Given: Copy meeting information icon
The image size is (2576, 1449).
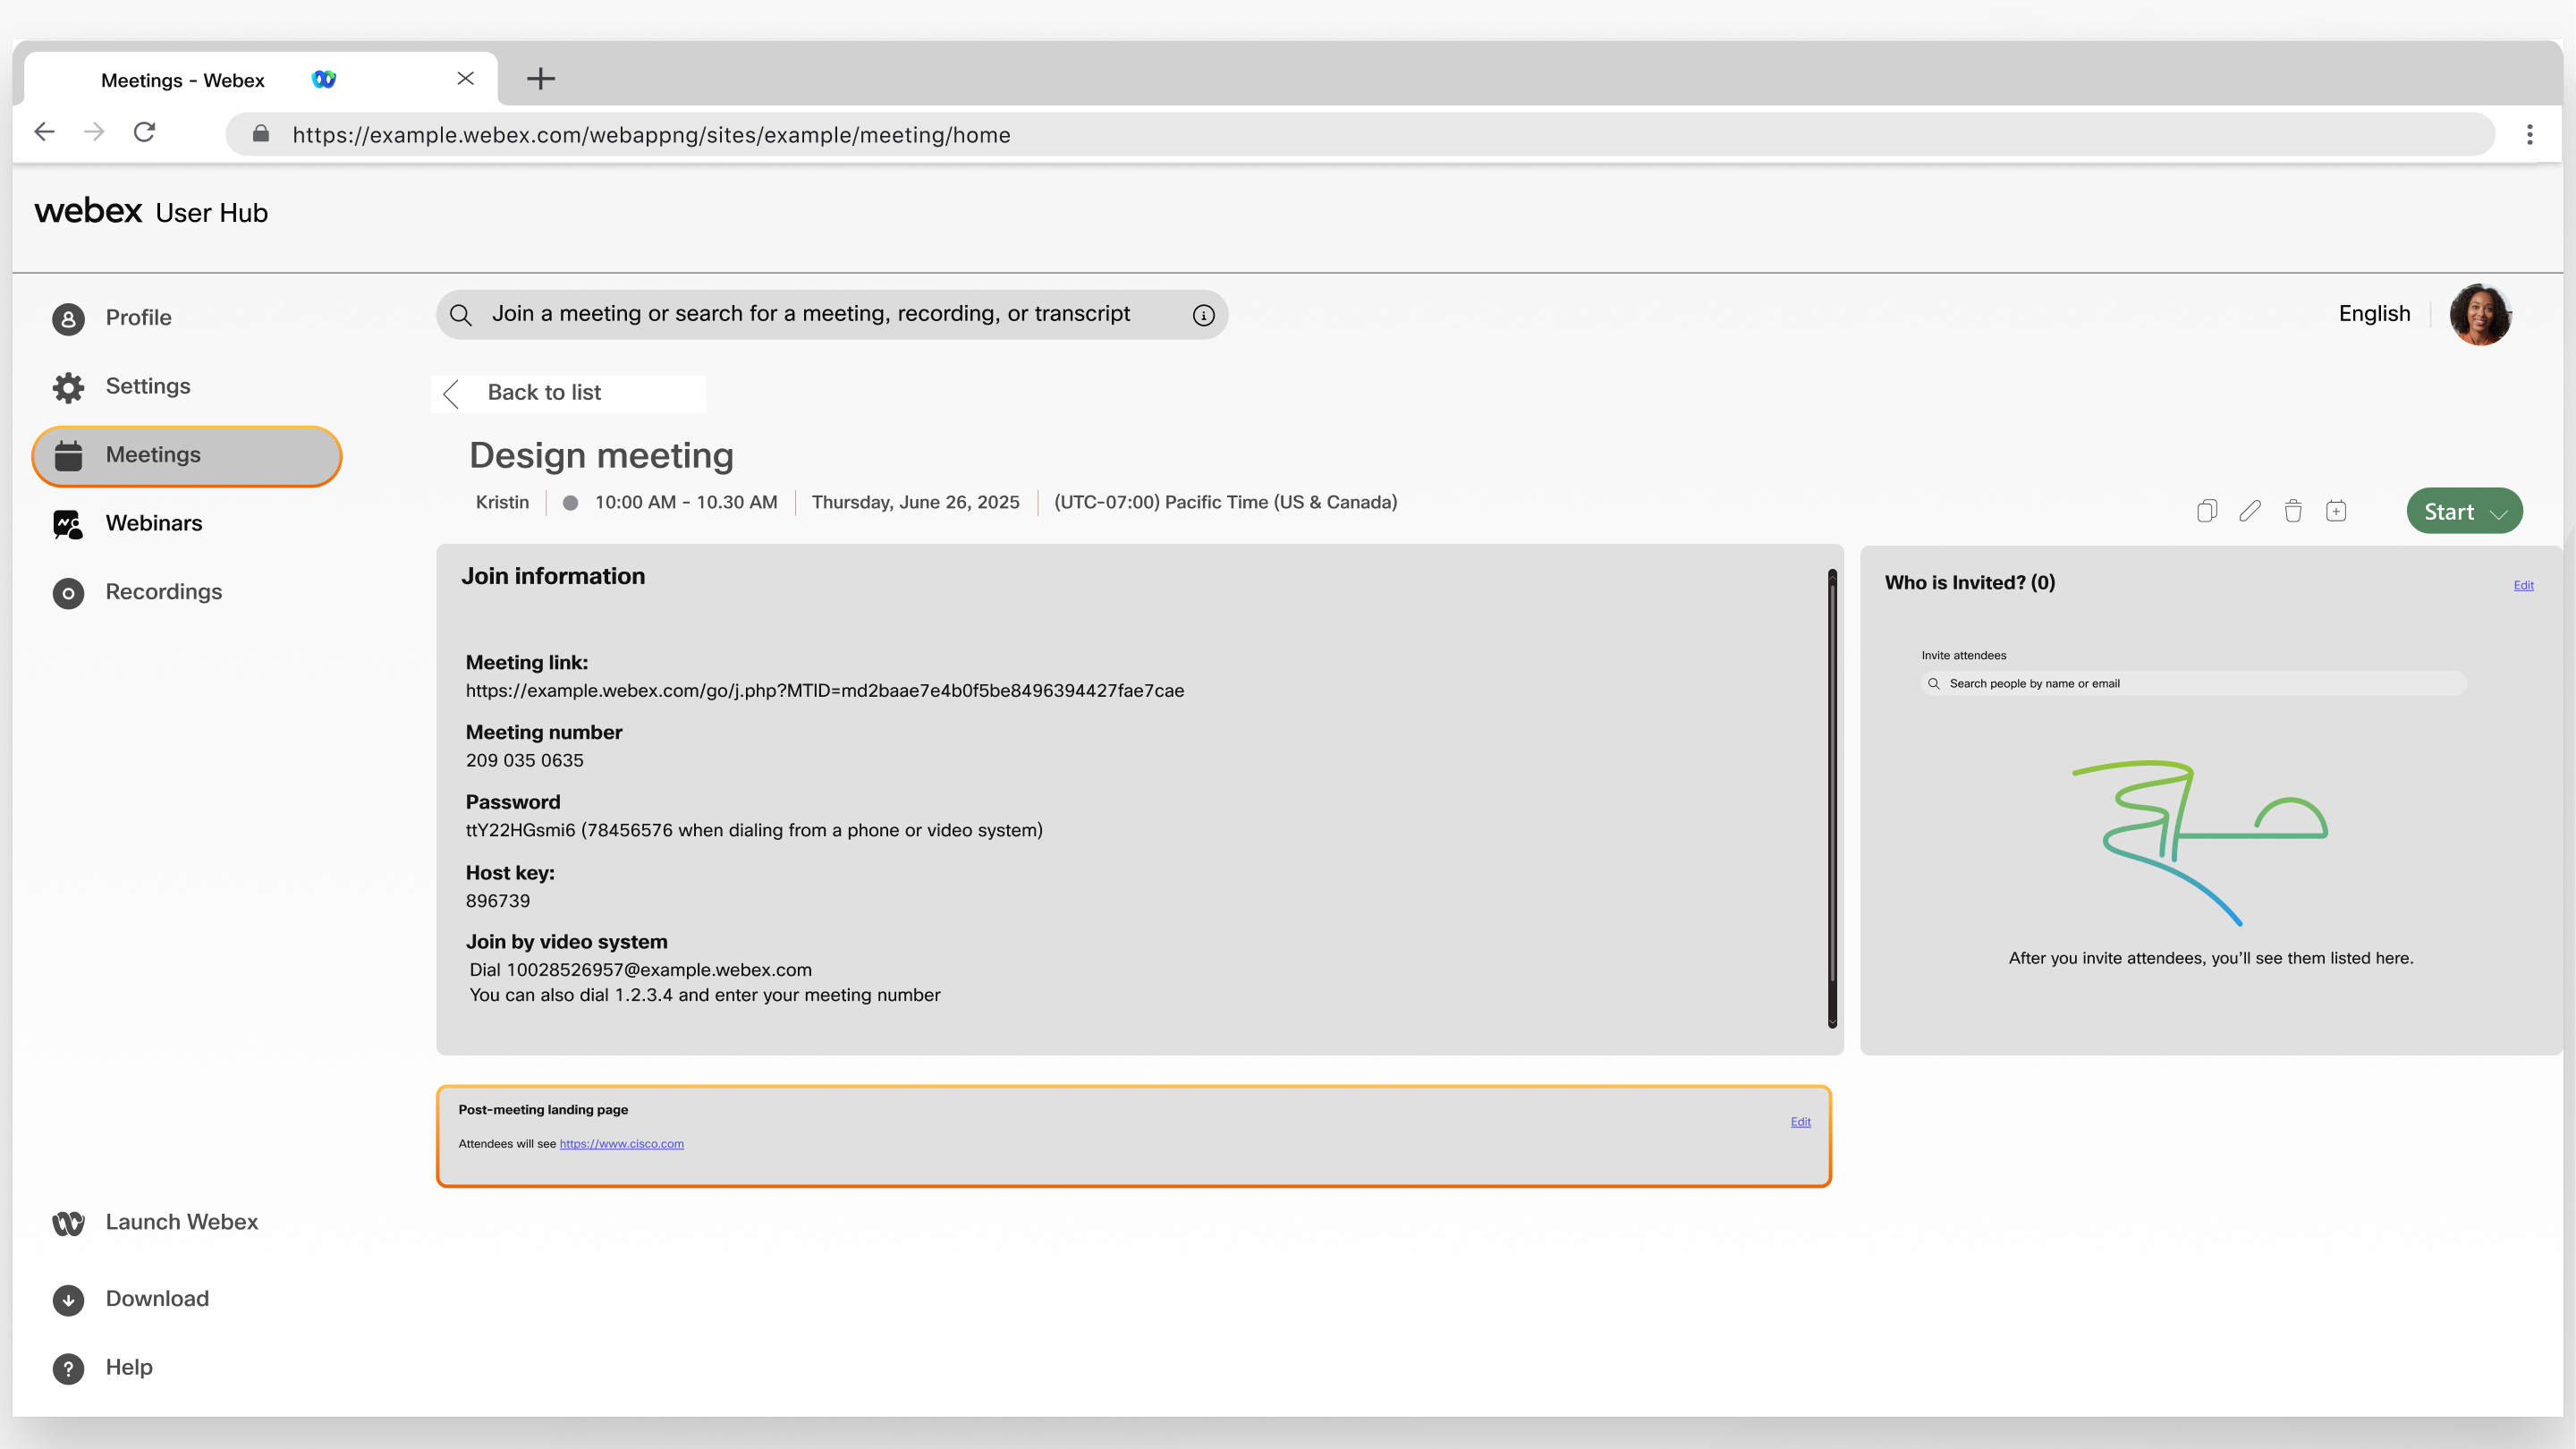Looking at the screenshot, I should pyautogui.click(x=2207, y=511).
